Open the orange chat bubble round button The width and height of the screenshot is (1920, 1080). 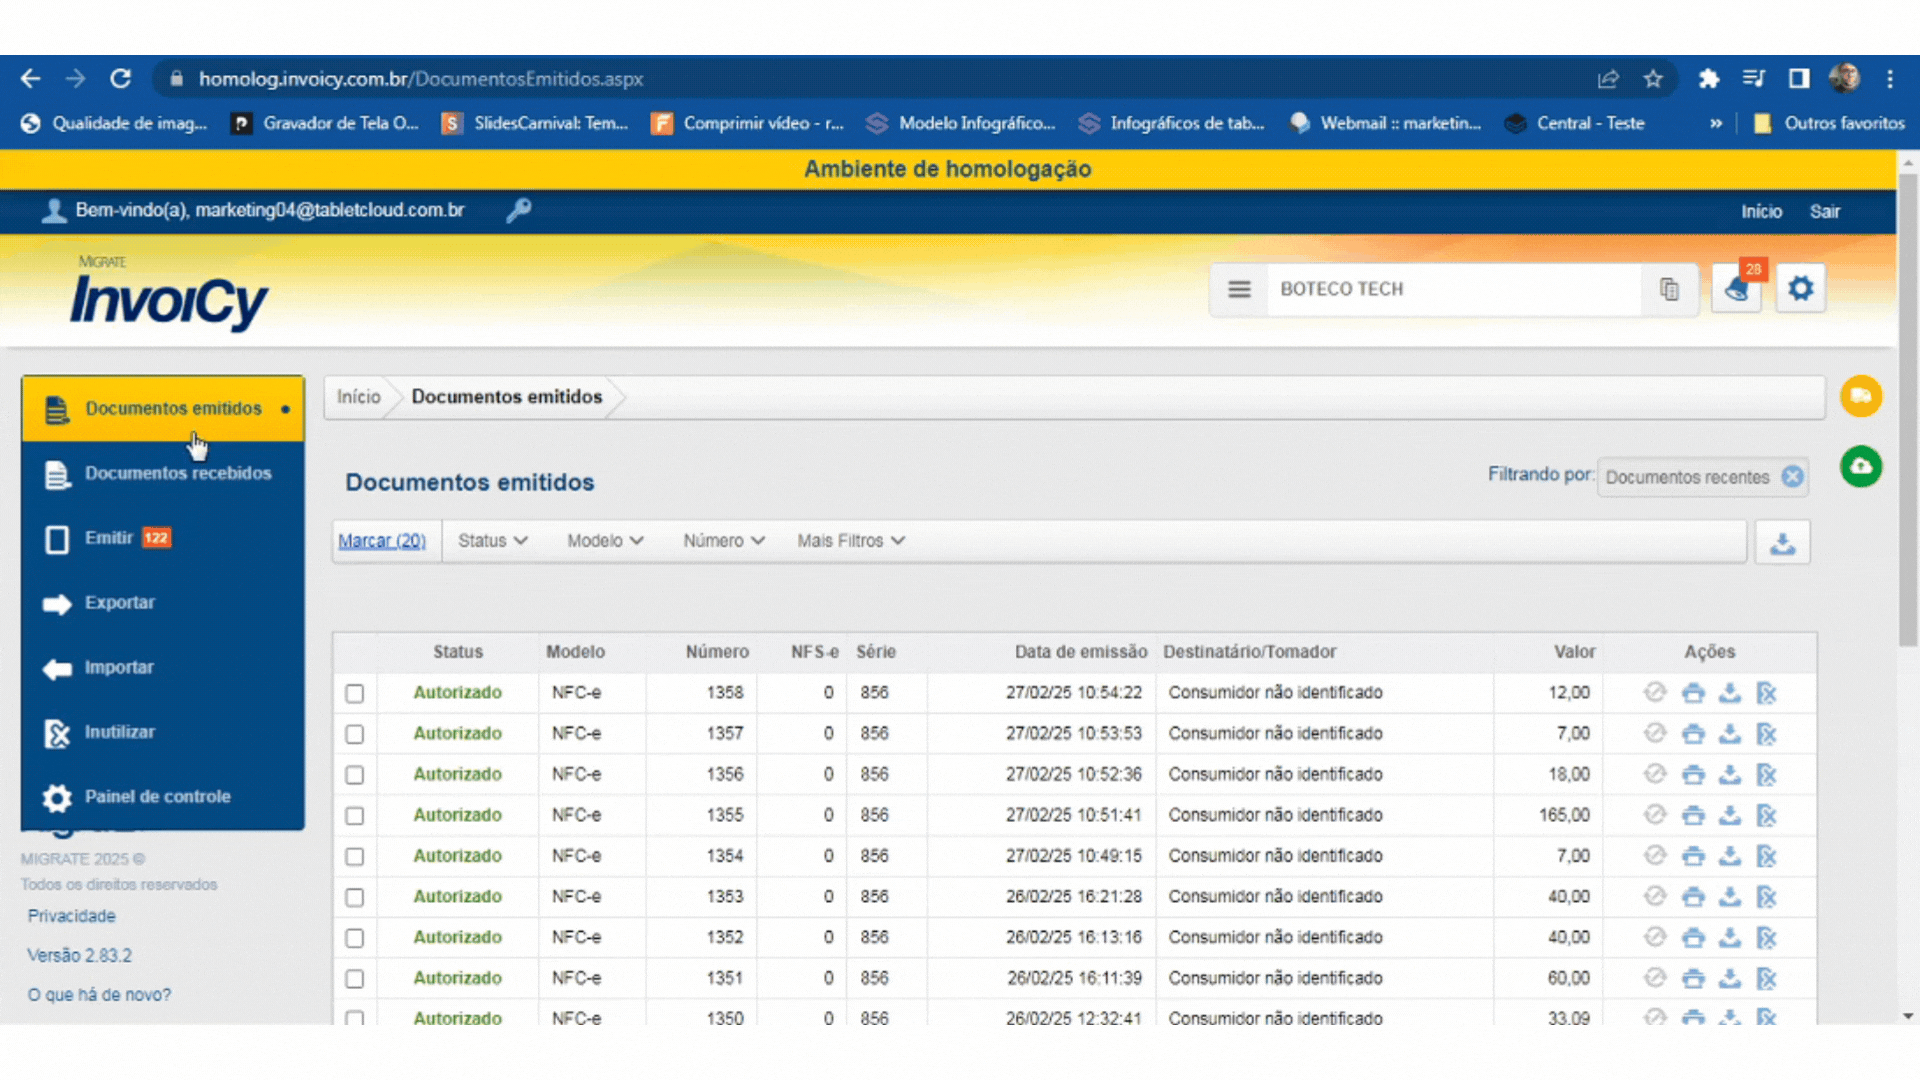[x=1860, y=397]
